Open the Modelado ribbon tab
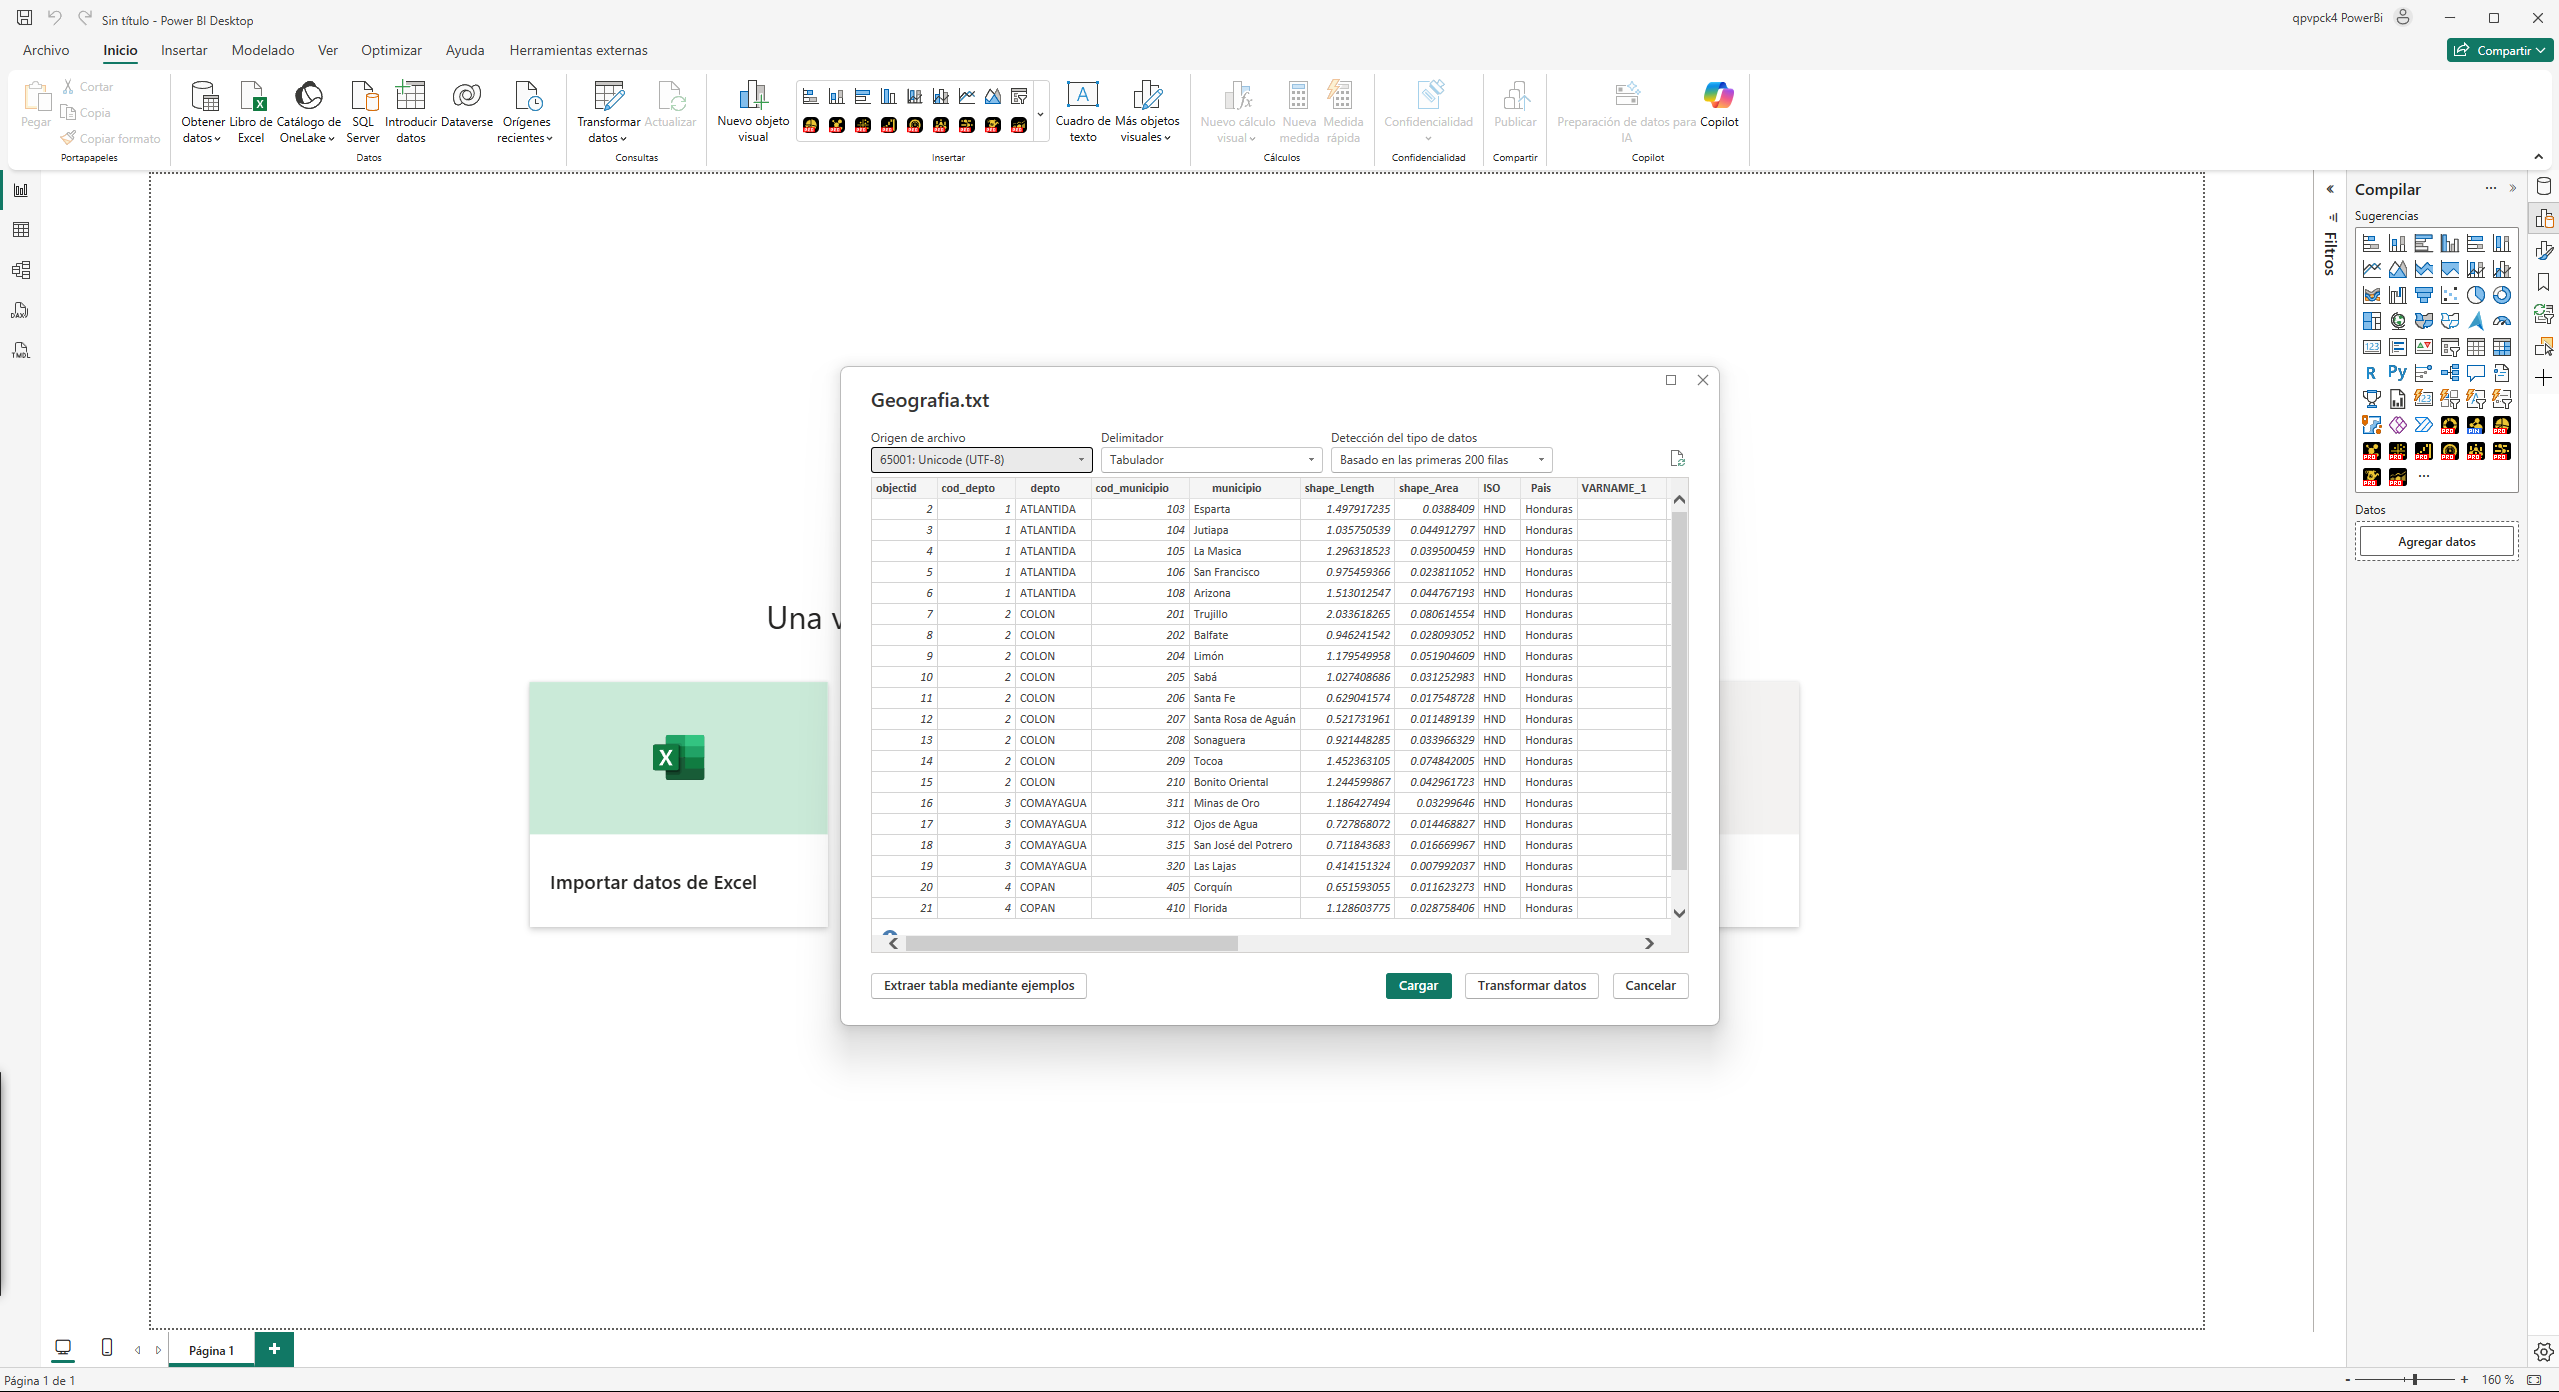This screenshot has height=1392, width=2559. click(263, 50)
